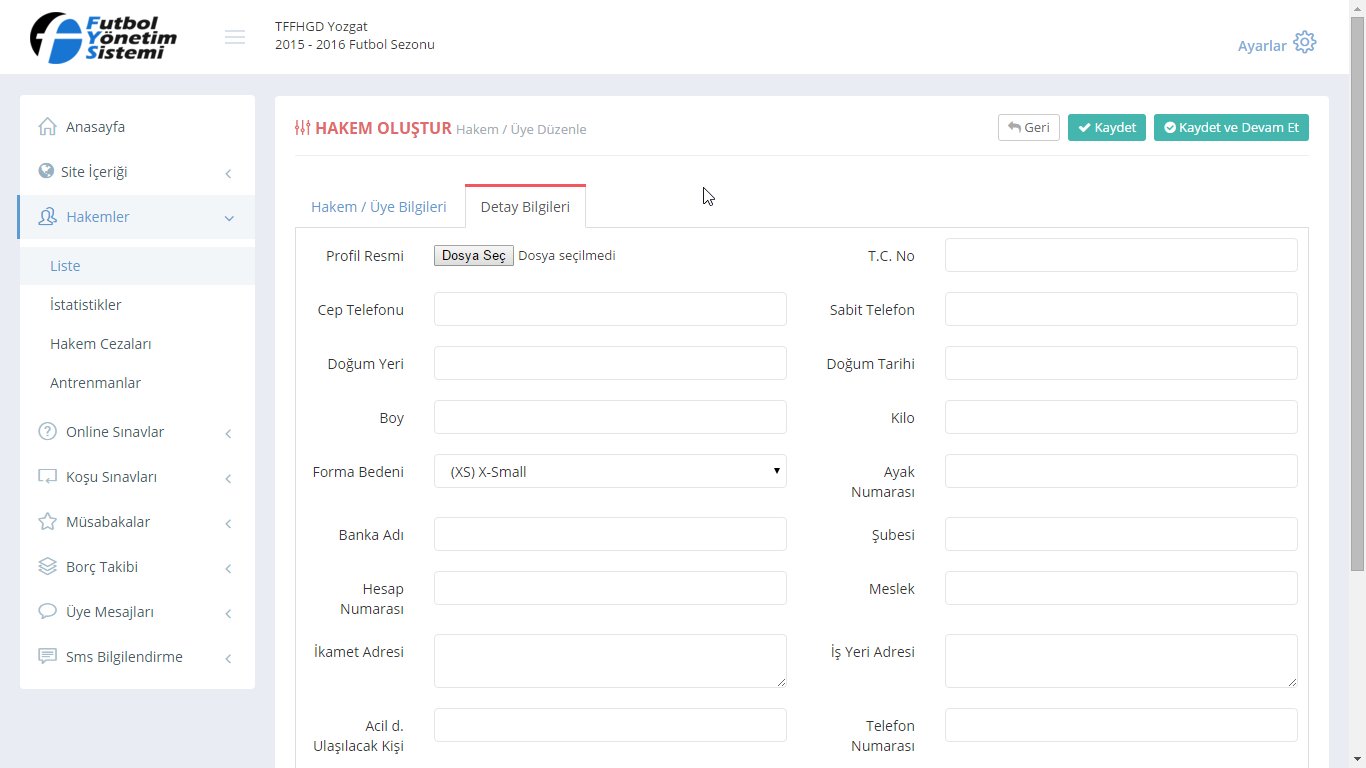The height and width of the screenshot is (768, 1366).
Task: Click the Dosya Seç file chooser button
Action: (474, 256)
